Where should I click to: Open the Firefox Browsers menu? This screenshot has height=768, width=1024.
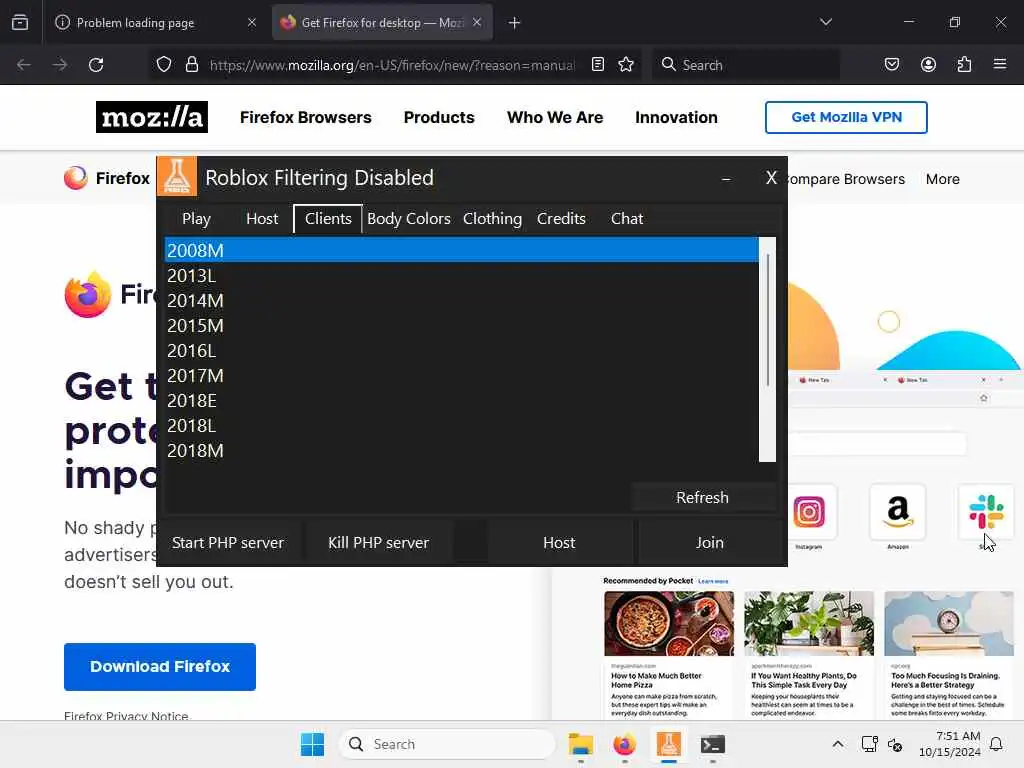coord(306,118)
